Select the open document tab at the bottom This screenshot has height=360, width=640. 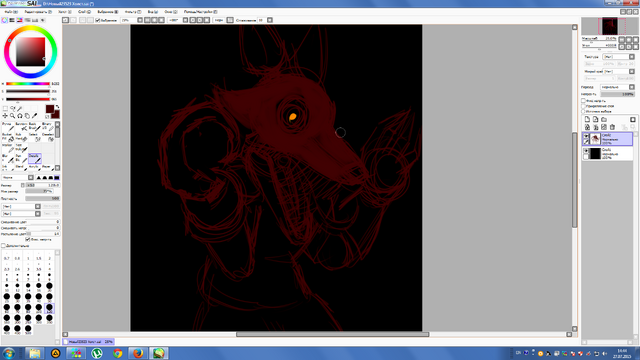pyautogui.click(x=88, y=342)
